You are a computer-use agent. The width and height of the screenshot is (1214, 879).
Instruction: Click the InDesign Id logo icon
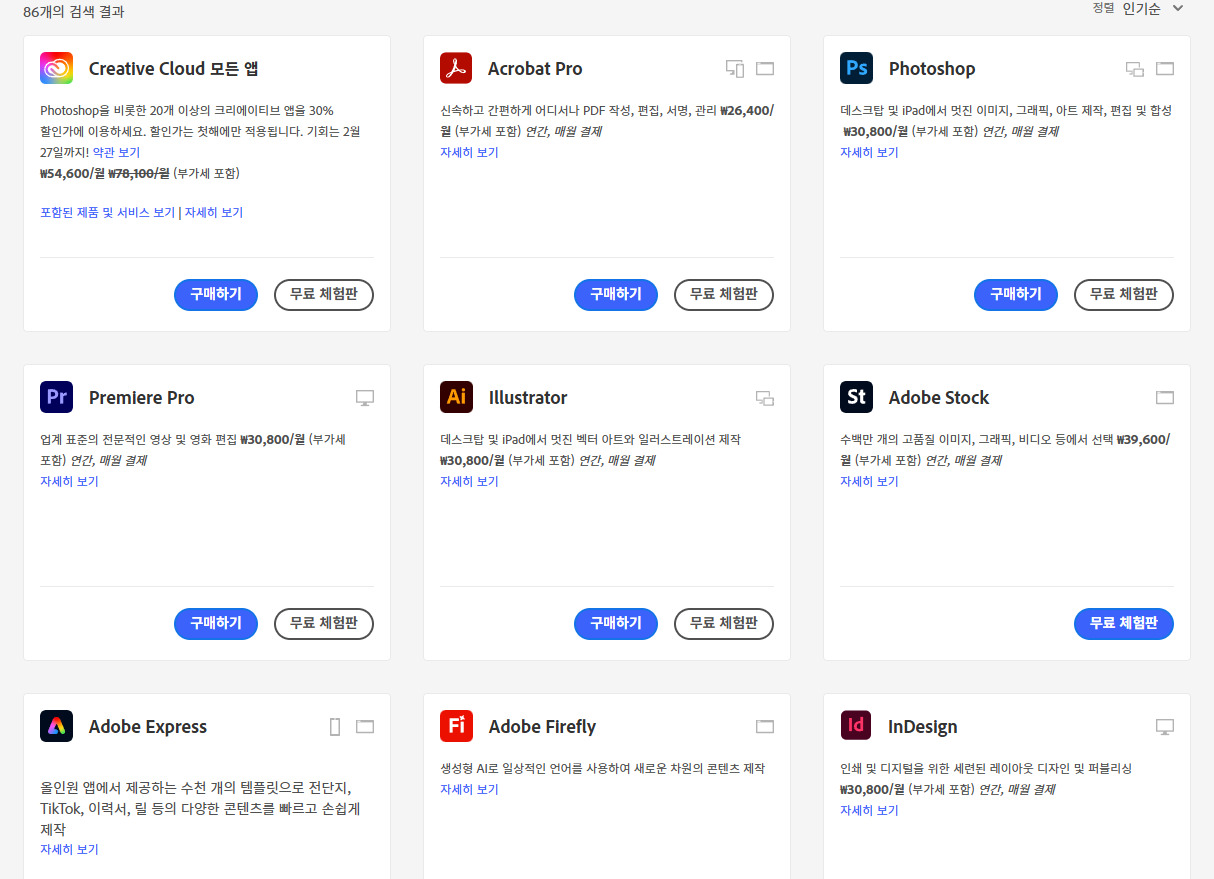pos(856,726)
